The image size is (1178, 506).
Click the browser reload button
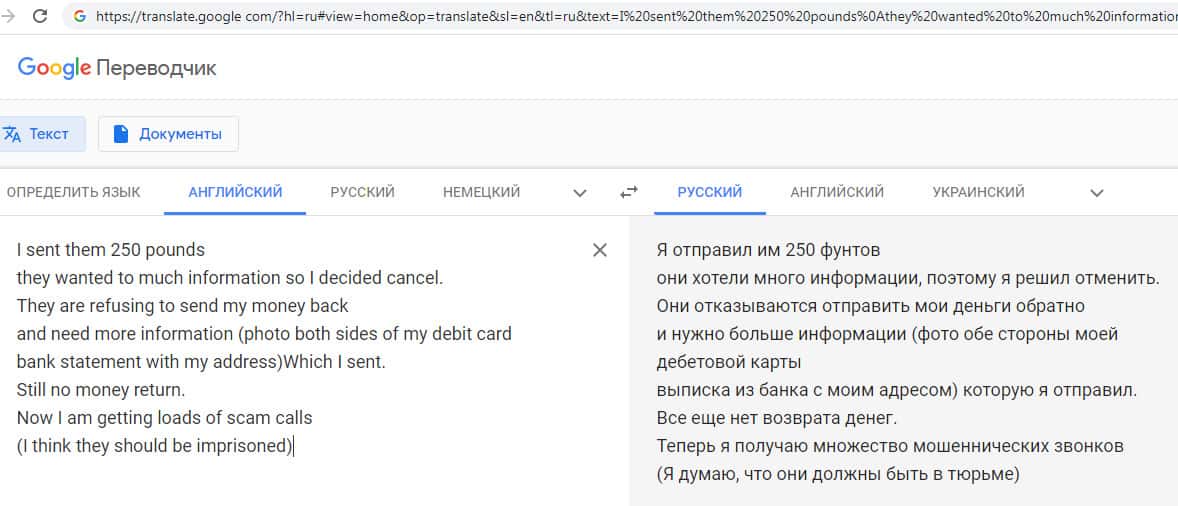point(41,16)
